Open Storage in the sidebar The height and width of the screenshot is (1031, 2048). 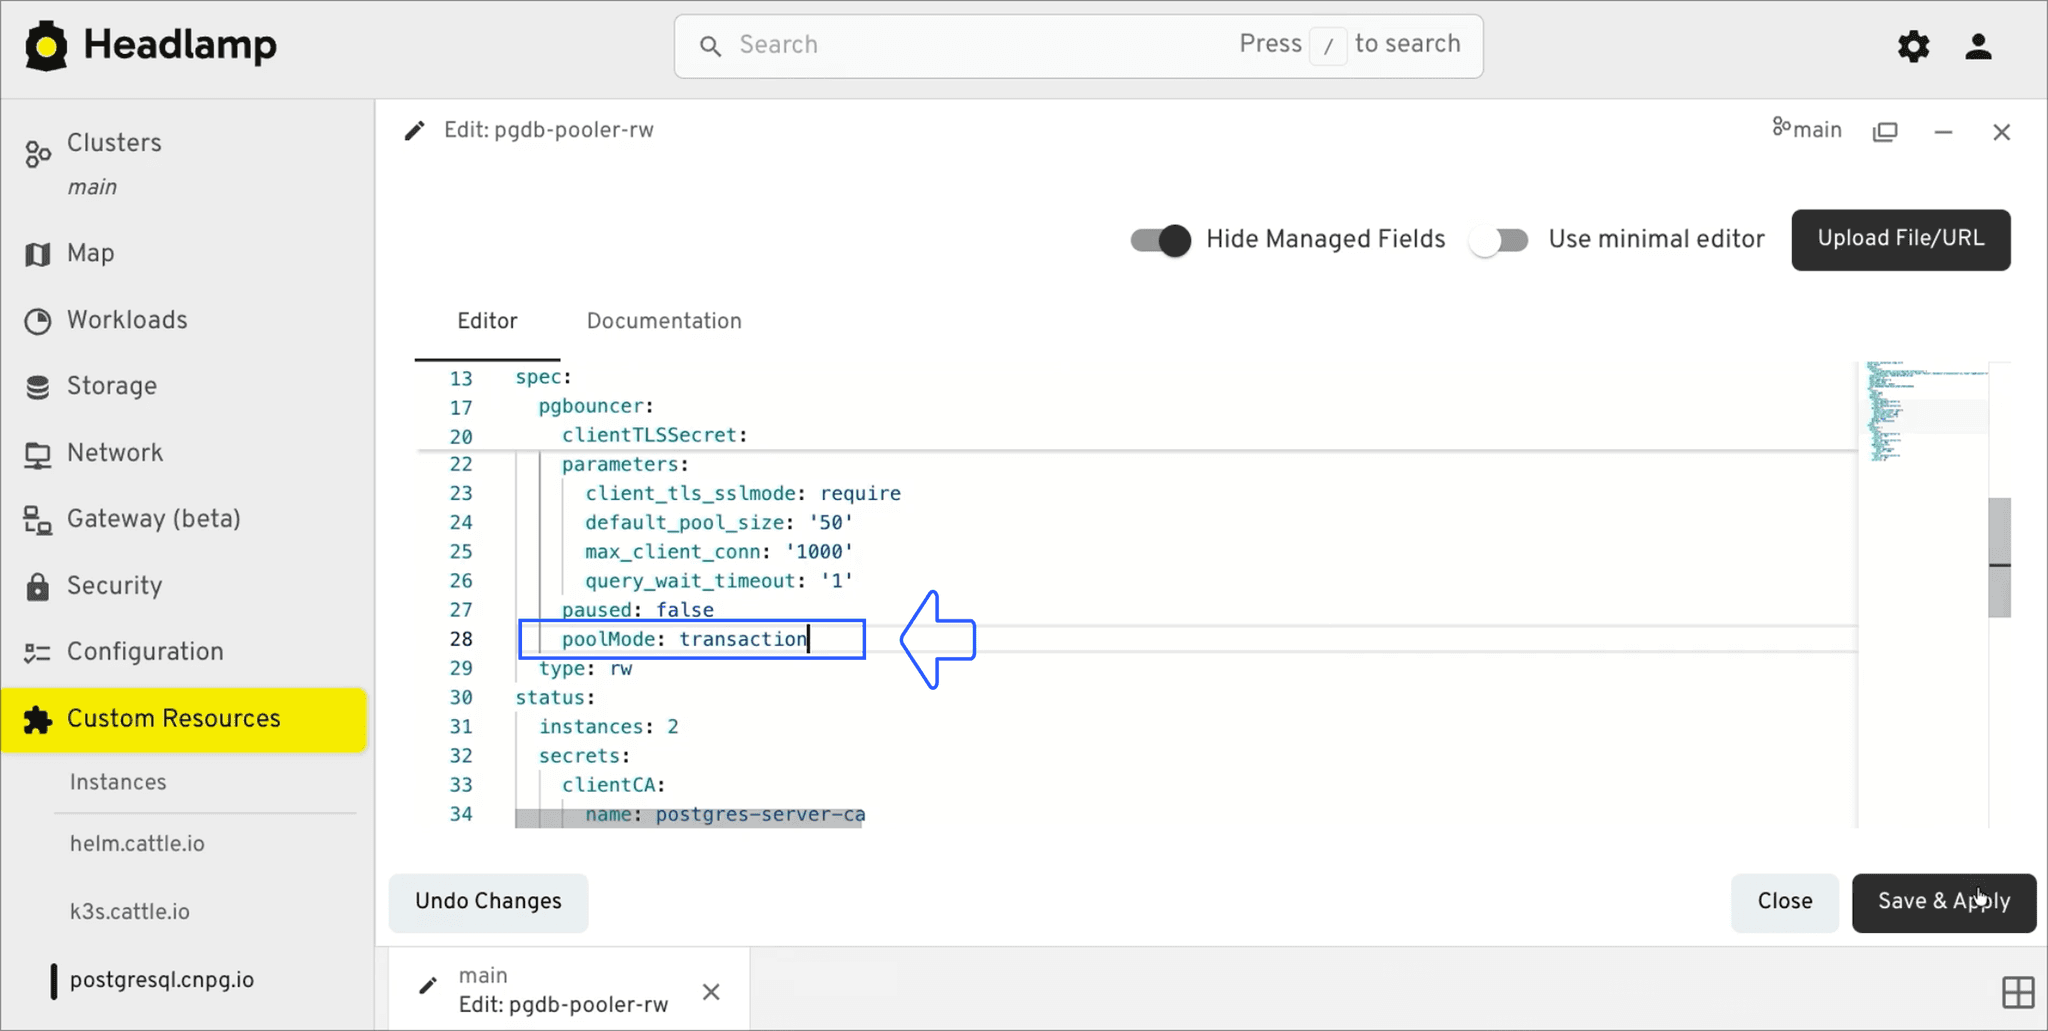click(x=112, y=386)
